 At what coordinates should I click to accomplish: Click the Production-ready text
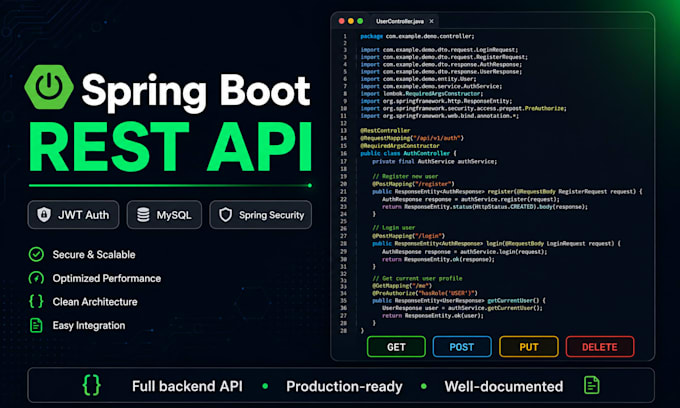pos(344,386)
